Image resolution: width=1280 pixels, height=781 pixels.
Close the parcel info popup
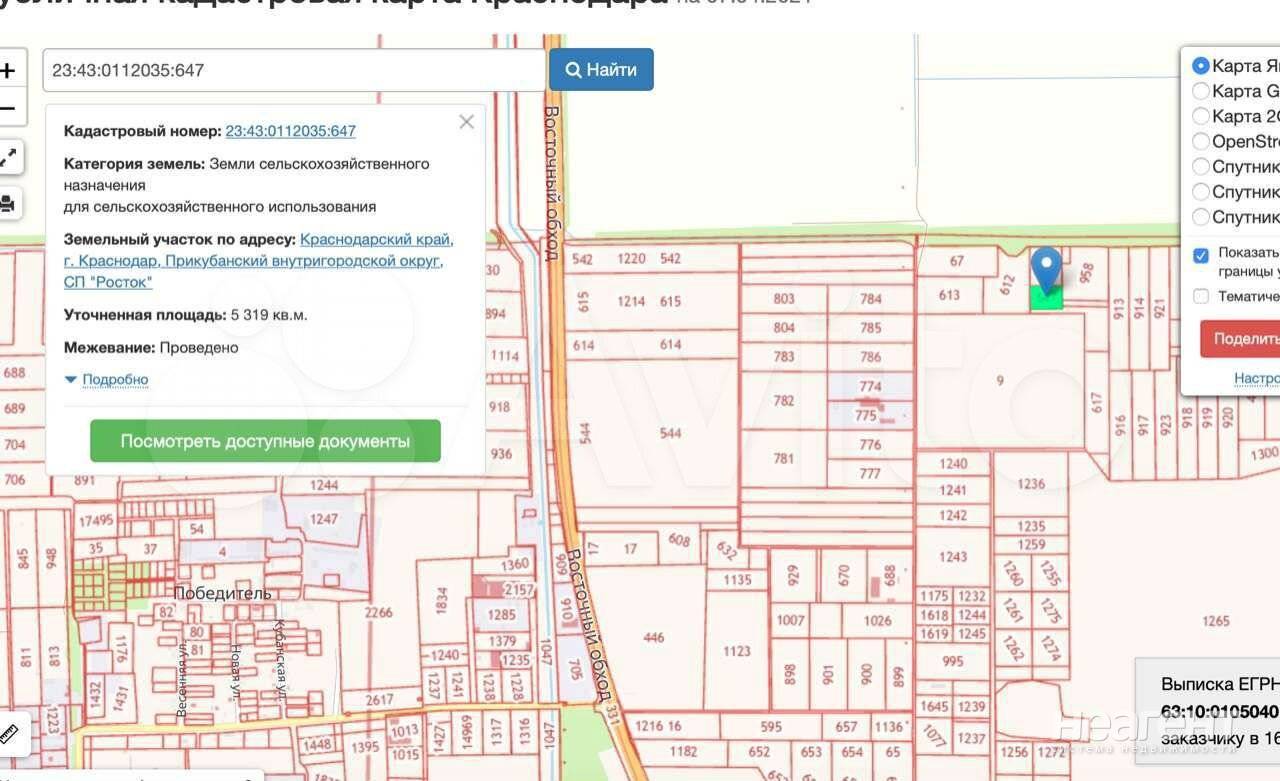466,122
